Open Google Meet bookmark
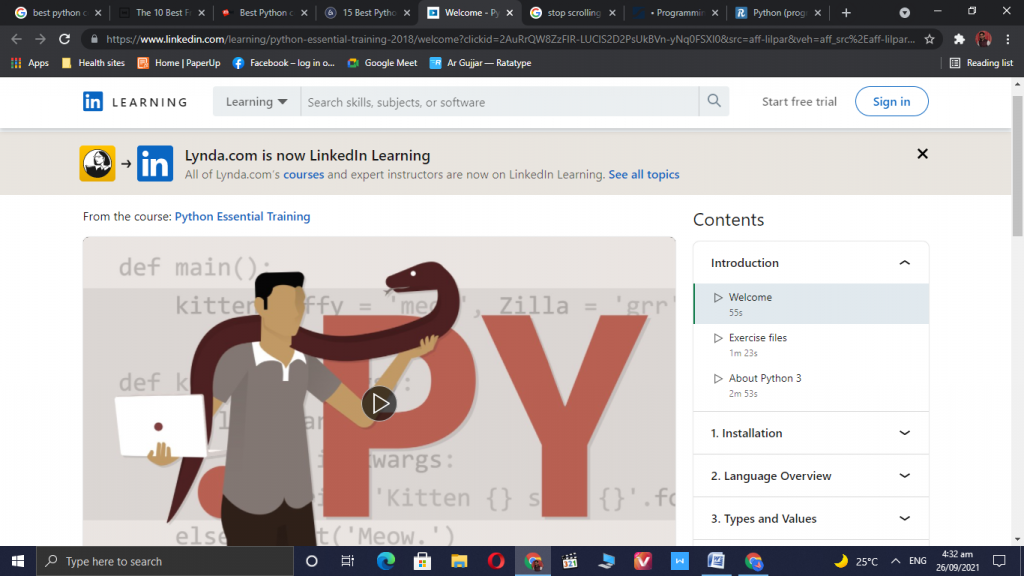The image size is (1024, 576). click(x=383, y=63)
